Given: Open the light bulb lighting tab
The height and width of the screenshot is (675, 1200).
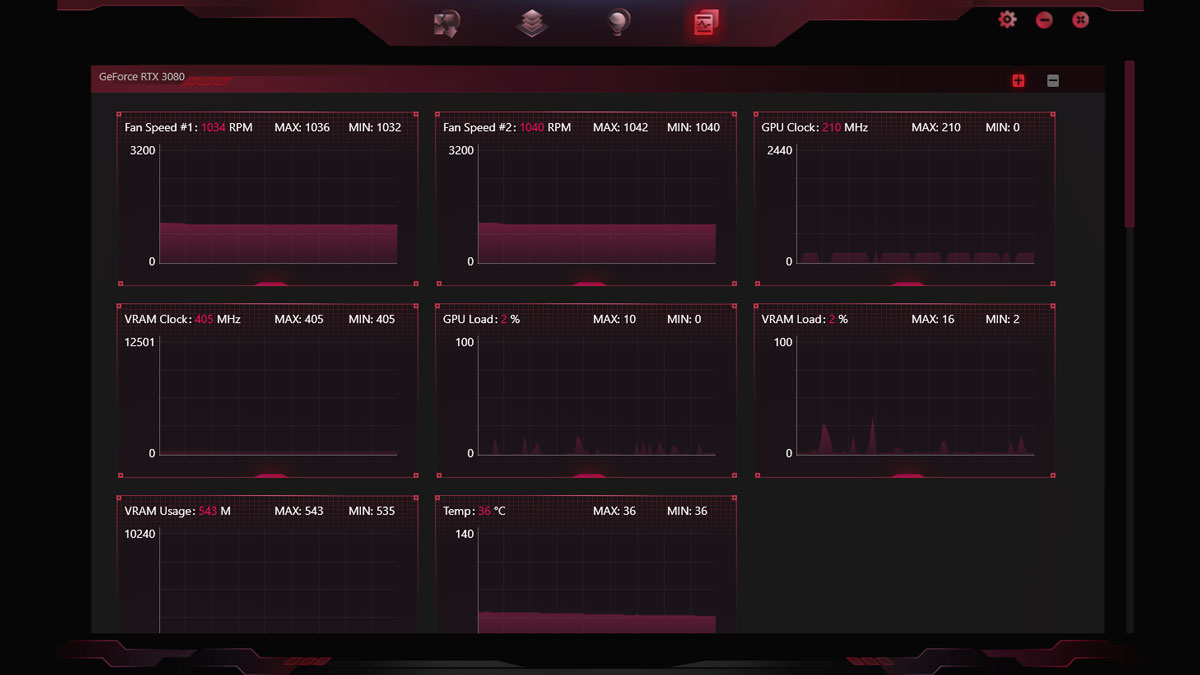Looking at the screenshot, I should (x=619, y=23).
